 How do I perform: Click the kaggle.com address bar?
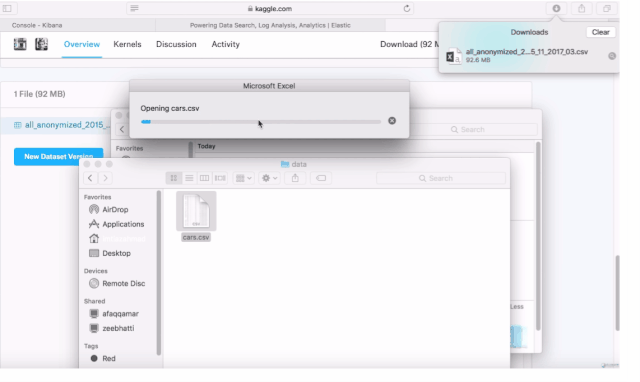[270, 9]
